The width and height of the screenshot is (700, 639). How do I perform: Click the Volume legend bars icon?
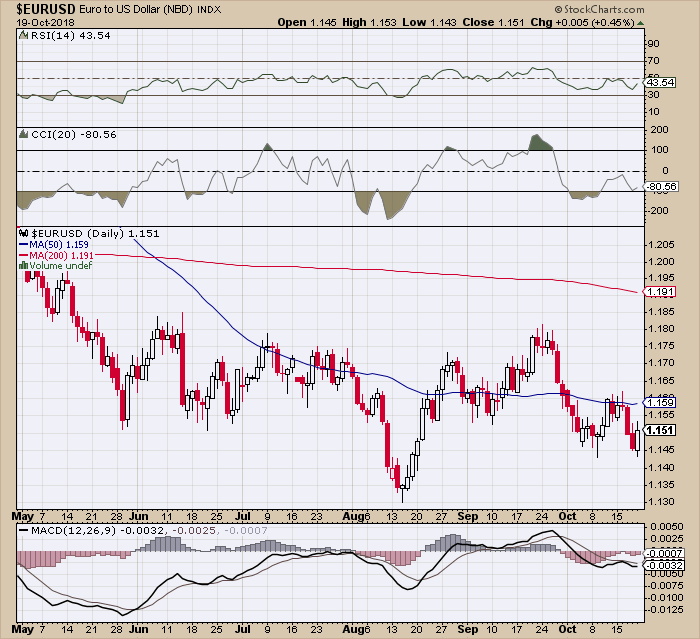click(24, 265)
